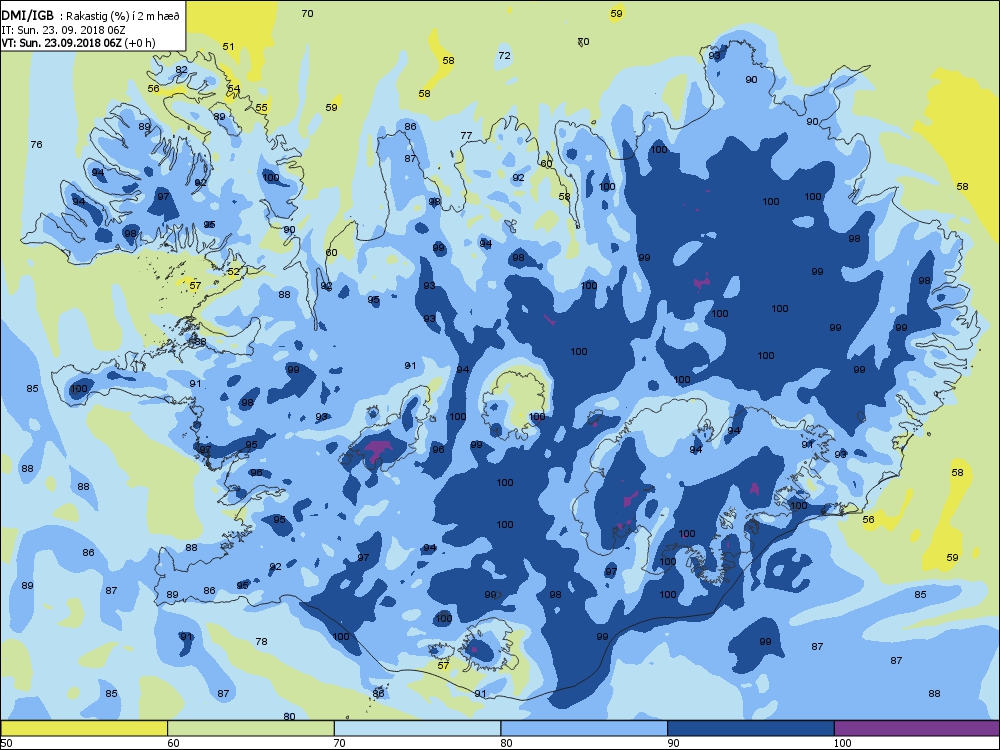The width and height of the screenshot is (1000, 750).
Task: Select the medium blue 80–90 legend swatch
Action: (x=584, y=728)
